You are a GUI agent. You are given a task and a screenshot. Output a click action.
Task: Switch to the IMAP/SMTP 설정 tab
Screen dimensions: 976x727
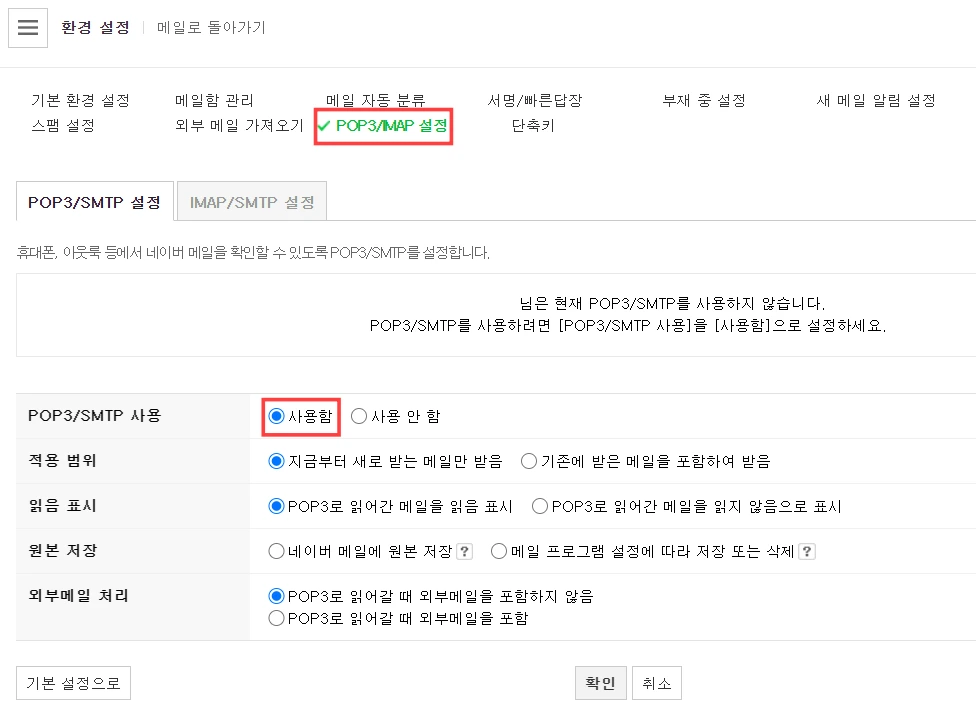point(251,200)
